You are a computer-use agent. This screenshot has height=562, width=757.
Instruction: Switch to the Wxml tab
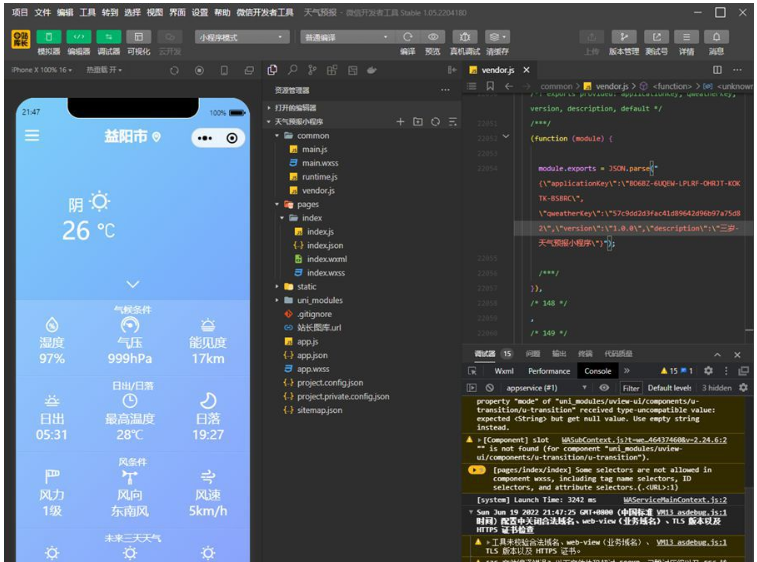coord(504,371)
